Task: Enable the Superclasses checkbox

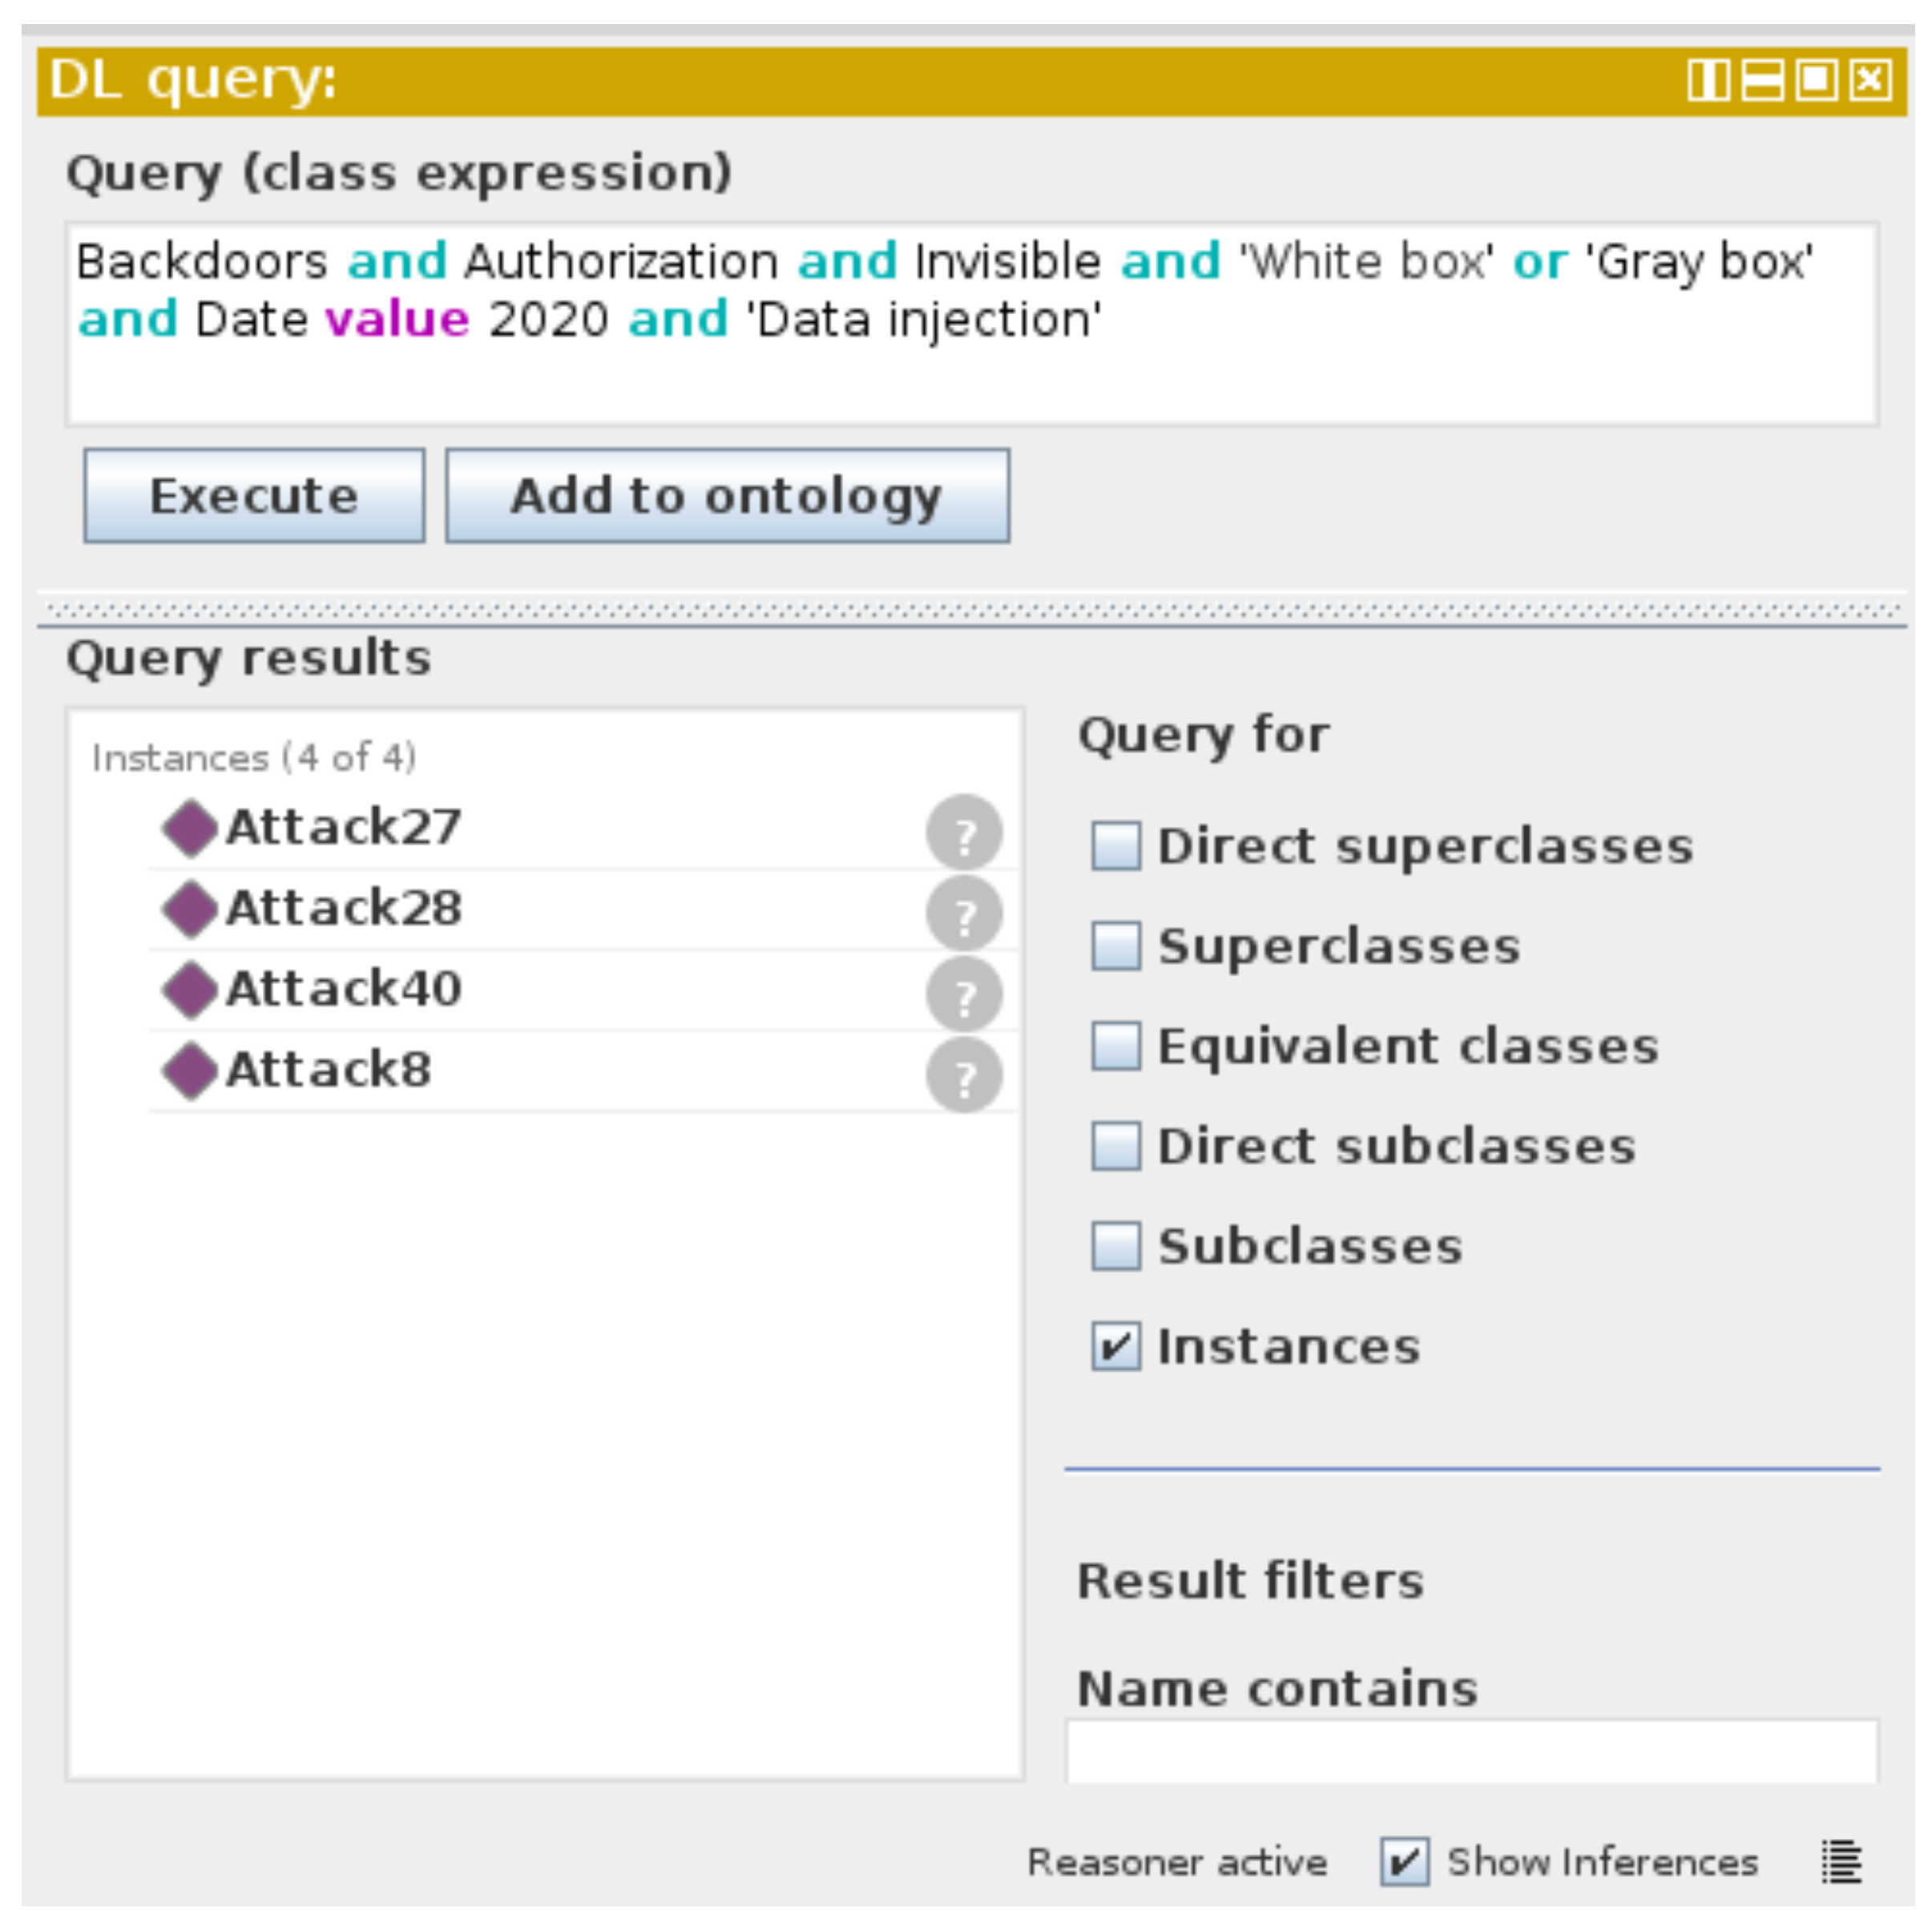Action: point(1116,946)
